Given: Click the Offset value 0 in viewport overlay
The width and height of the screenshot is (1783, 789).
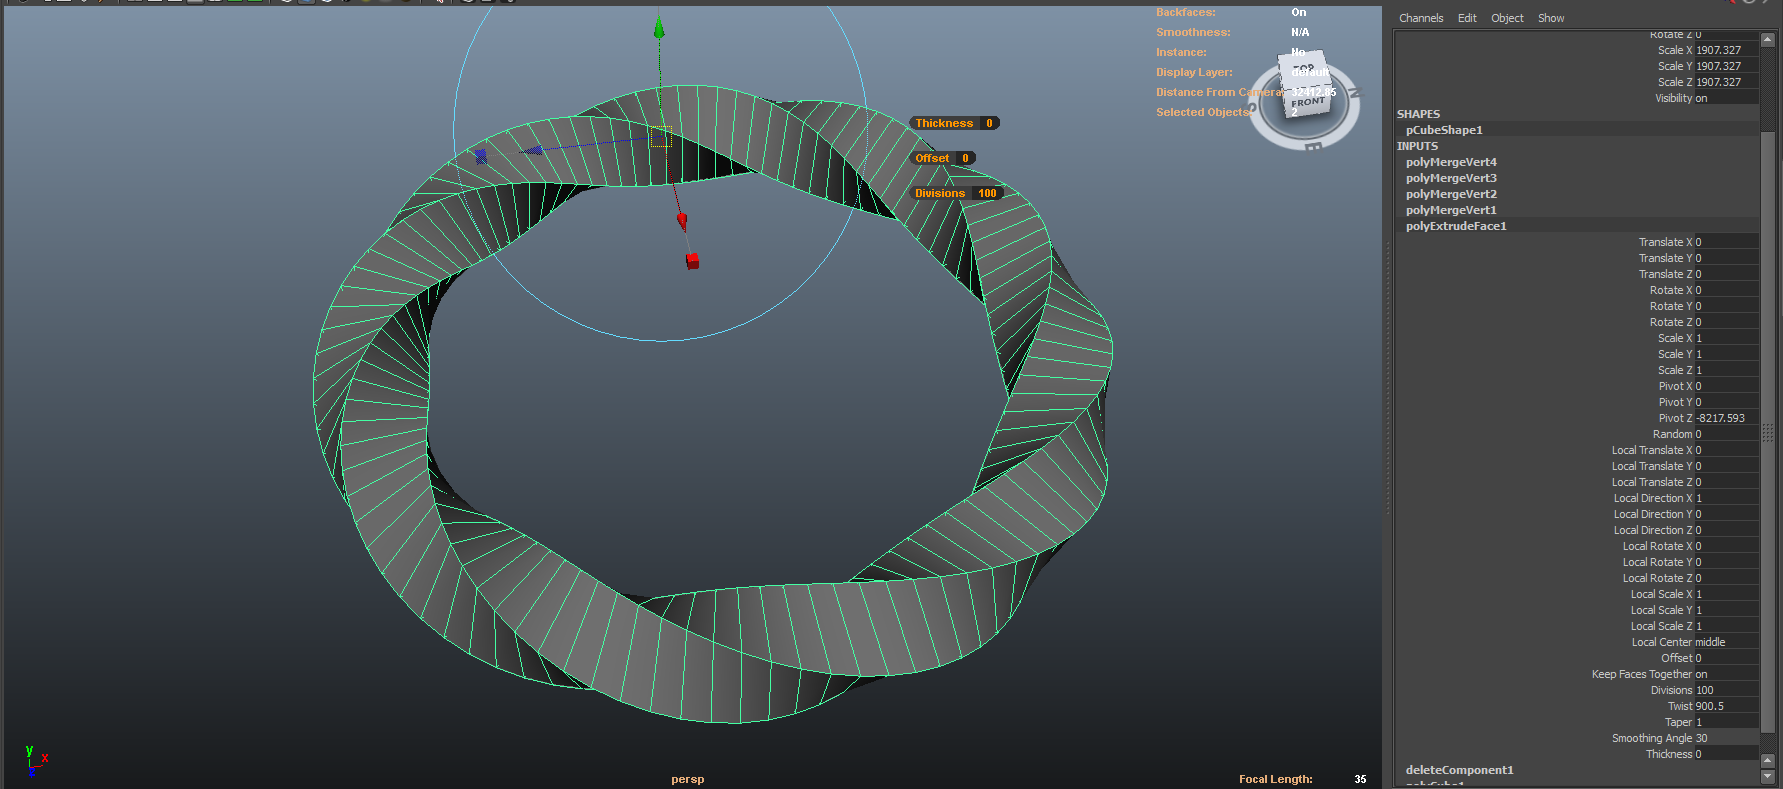Looking at the screenshot, I should [x=965, y=158].
